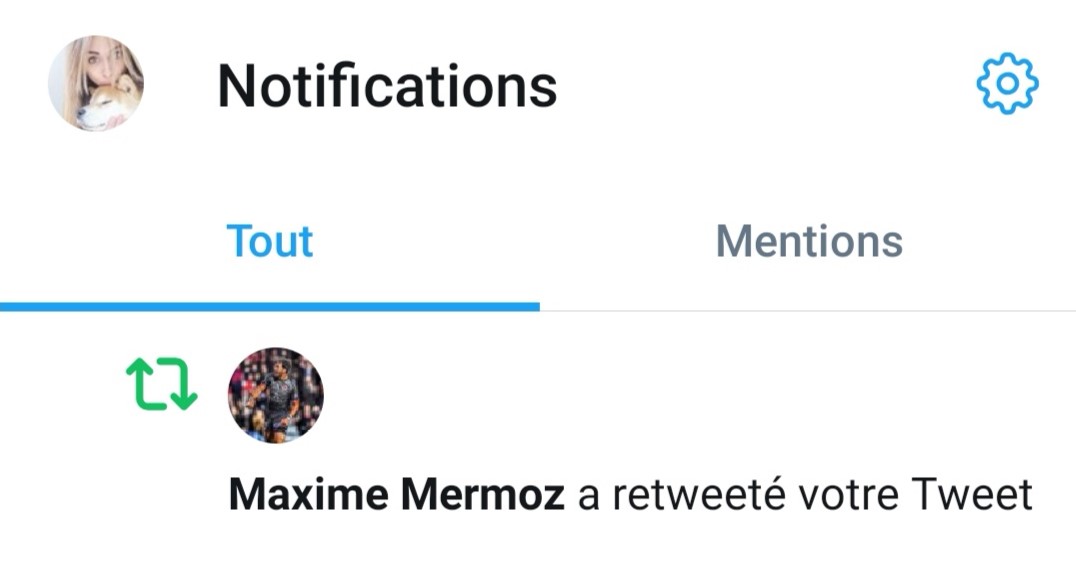Open Maxime Mermoz's profile via name

[x=396, y=496]
